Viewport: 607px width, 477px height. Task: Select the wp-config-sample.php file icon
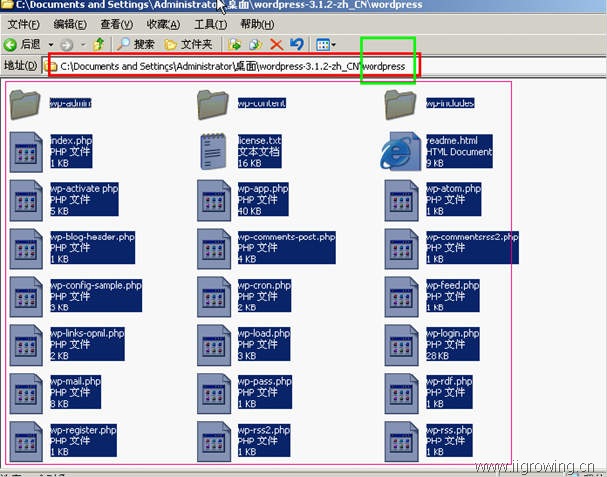point(26,297)
